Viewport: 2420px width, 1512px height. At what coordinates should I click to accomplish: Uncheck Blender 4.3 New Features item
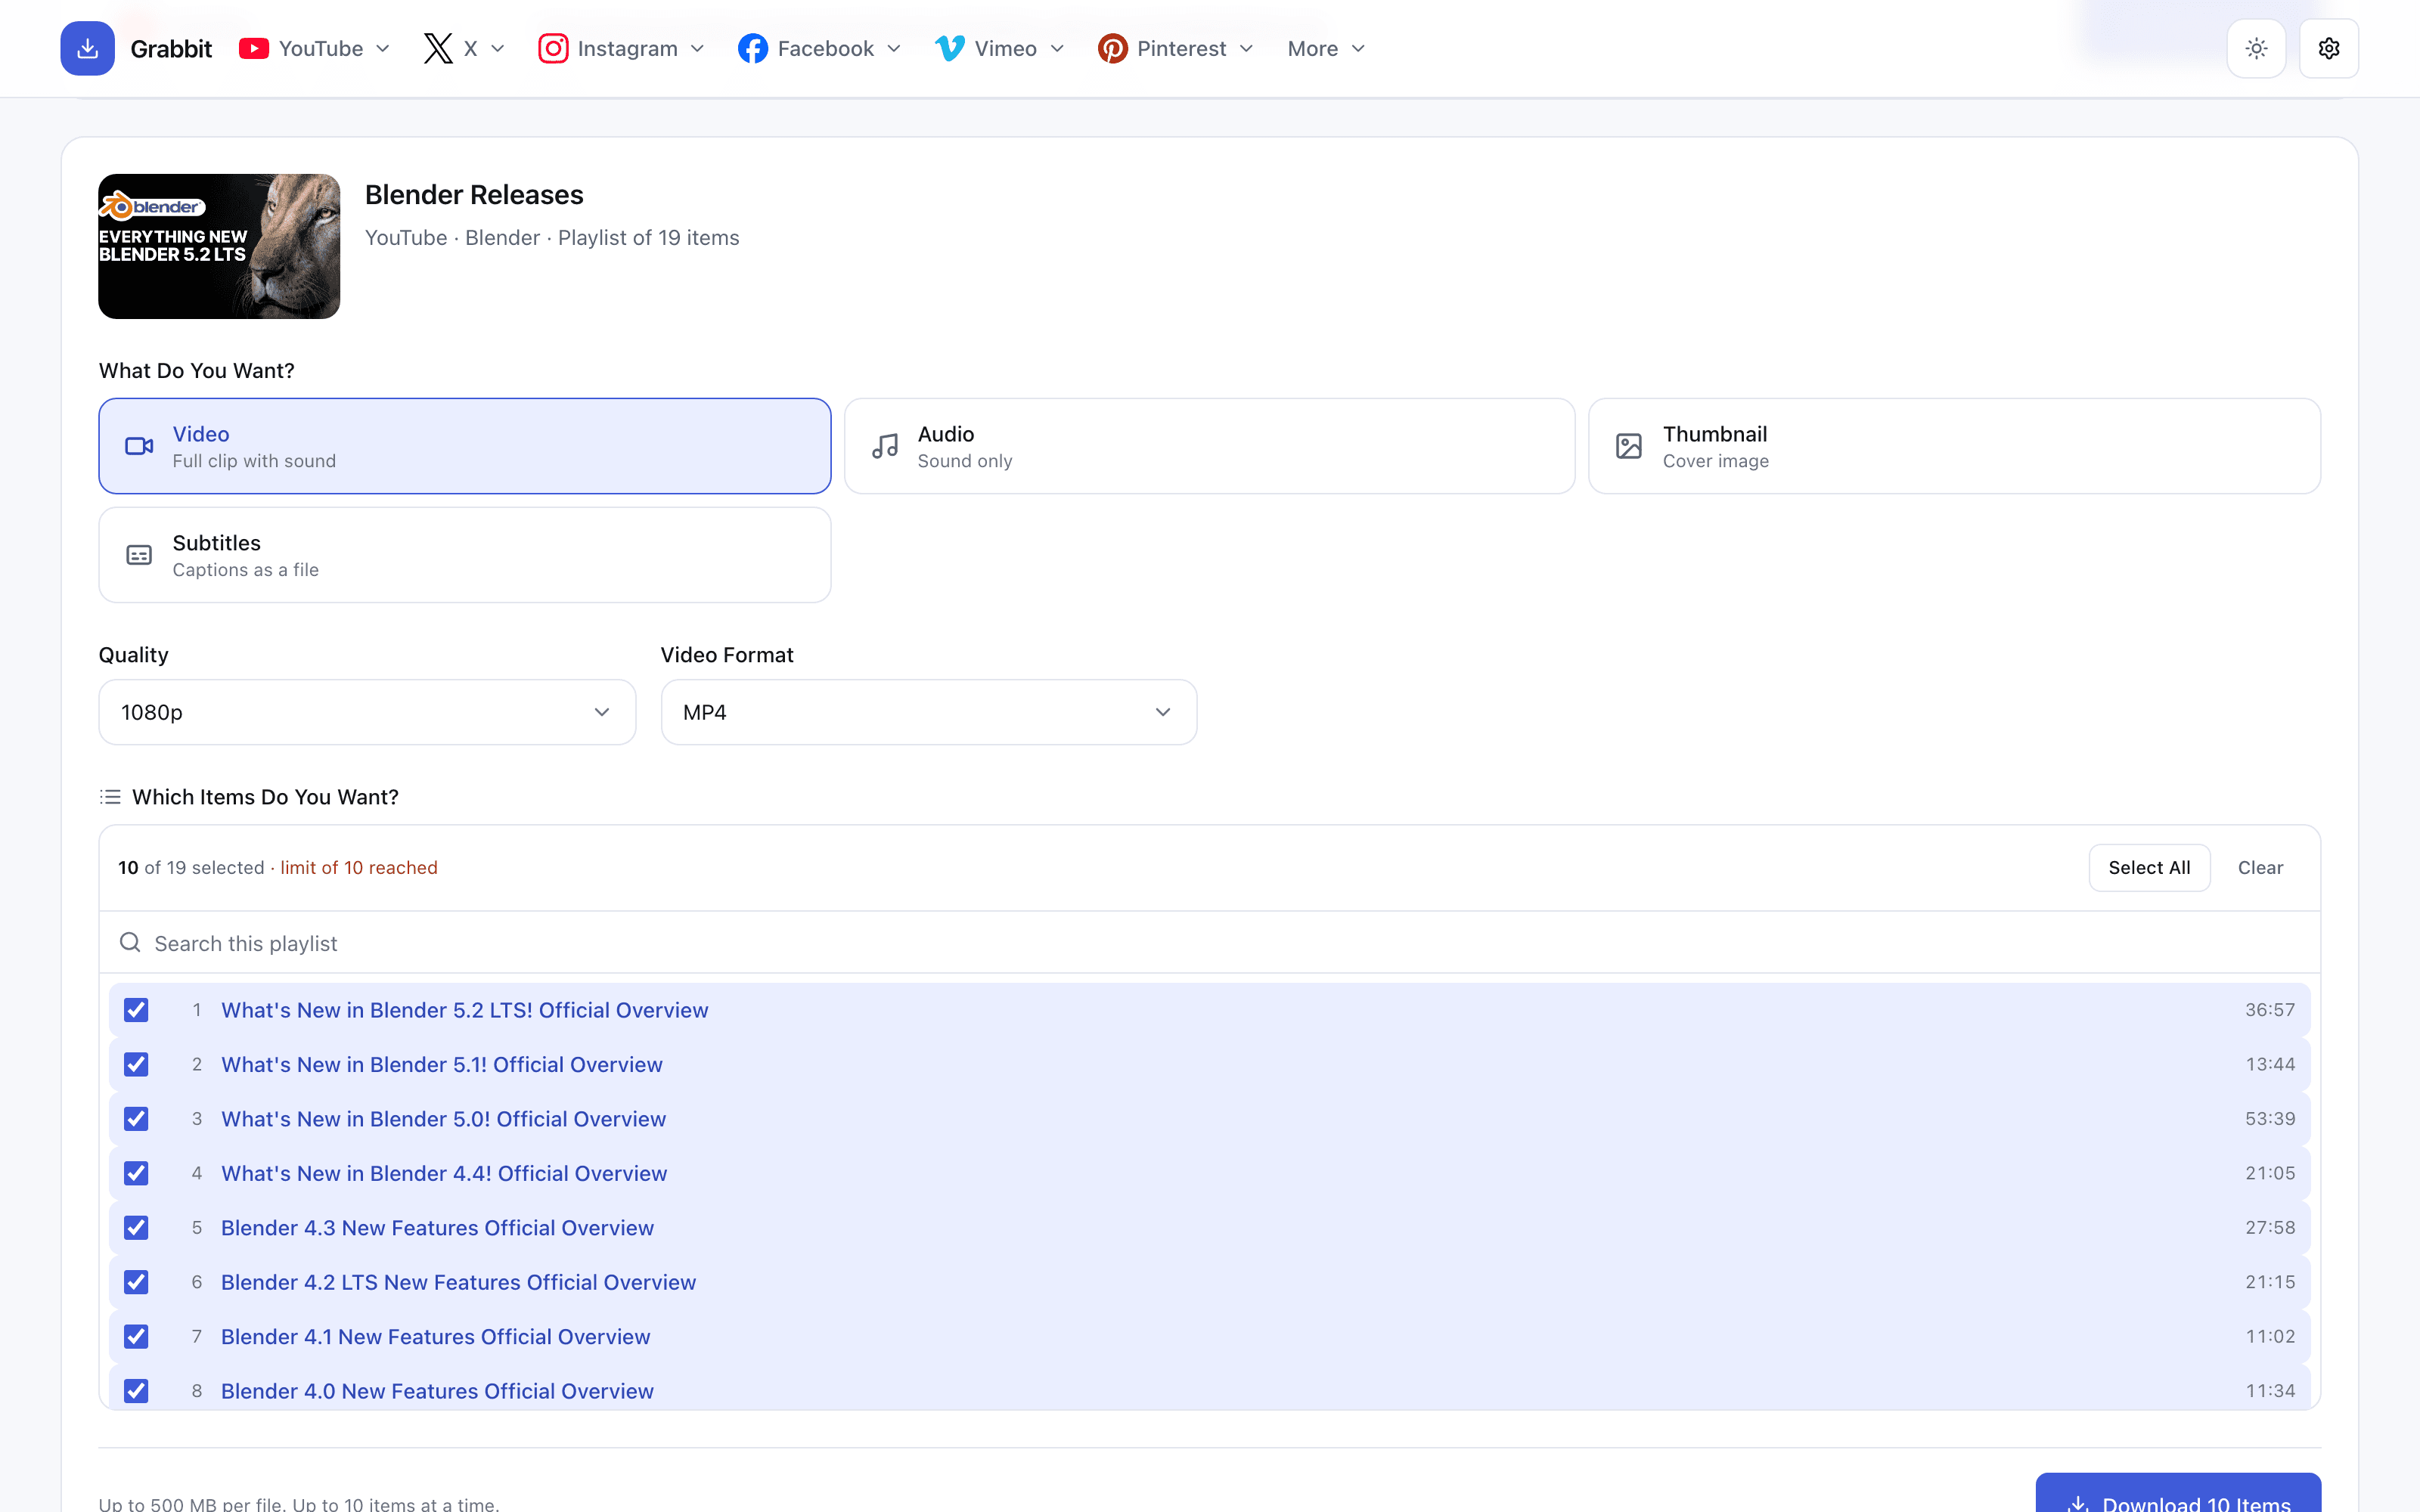(x=136, y=1228)
